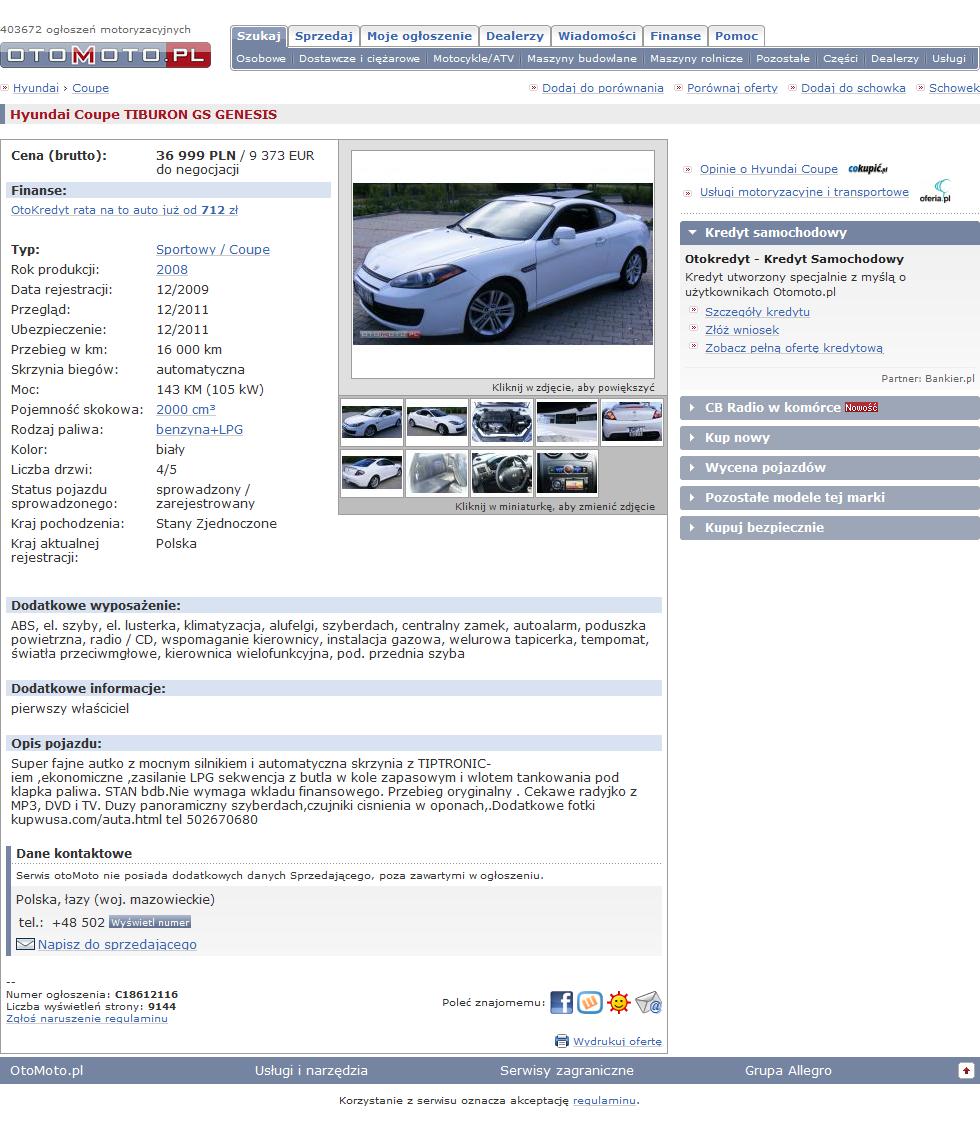Click the envelope icon beside Napisz do sprzedającego

(x=25, y=944)
